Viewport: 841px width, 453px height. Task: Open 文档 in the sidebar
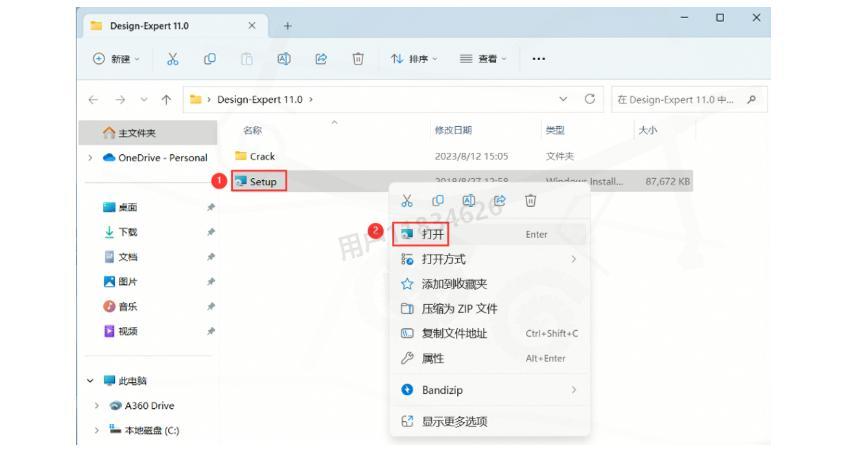click(120, 257)
